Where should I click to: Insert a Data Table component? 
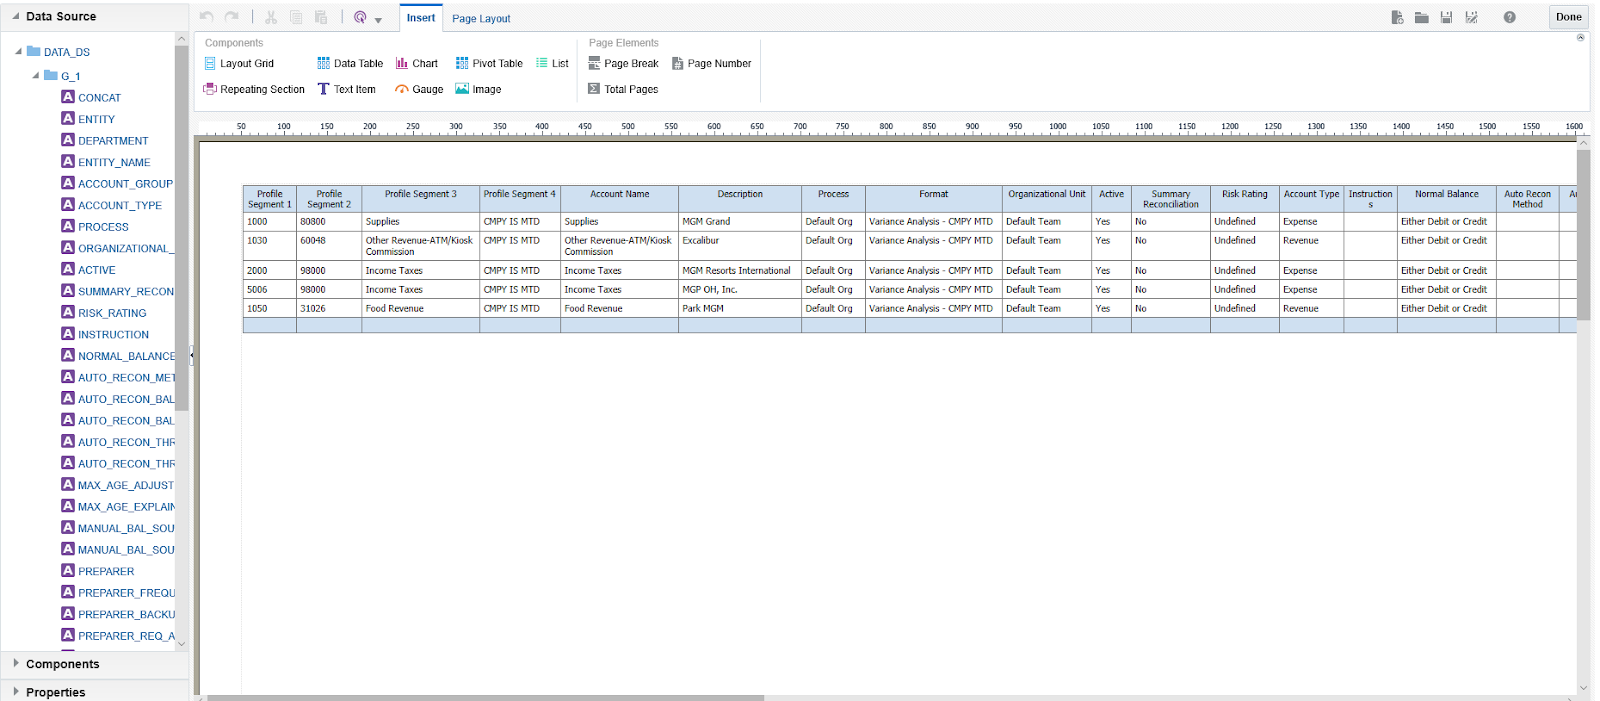(x=350, y=63)
